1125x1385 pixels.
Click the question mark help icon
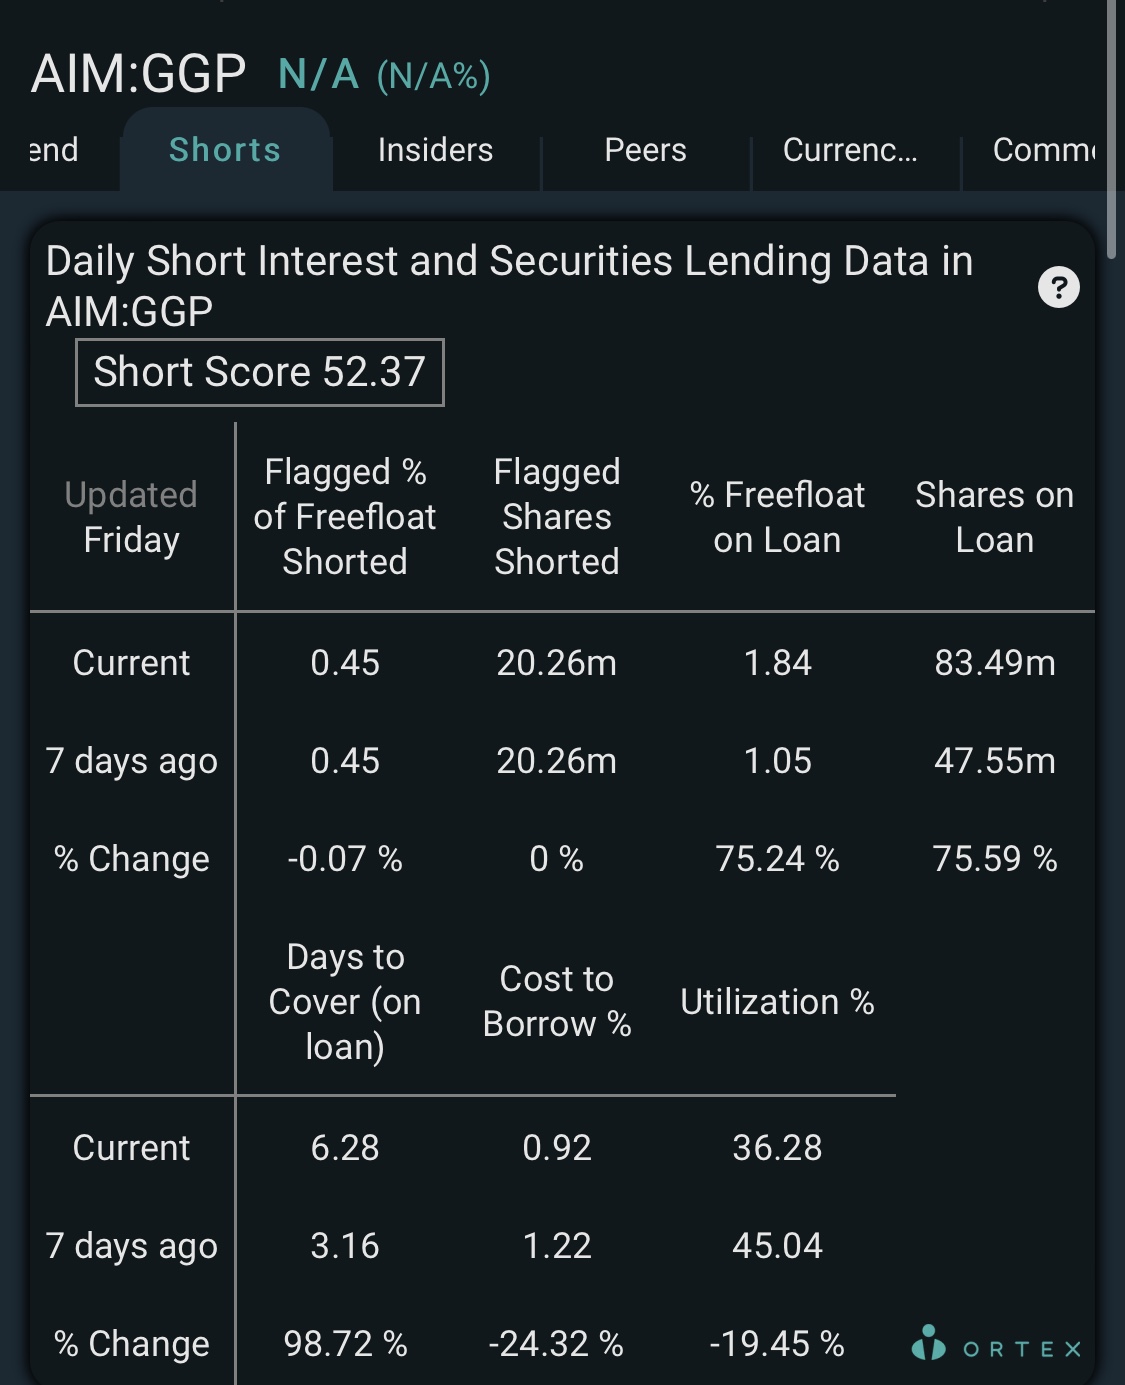(x=1059, y=288)
